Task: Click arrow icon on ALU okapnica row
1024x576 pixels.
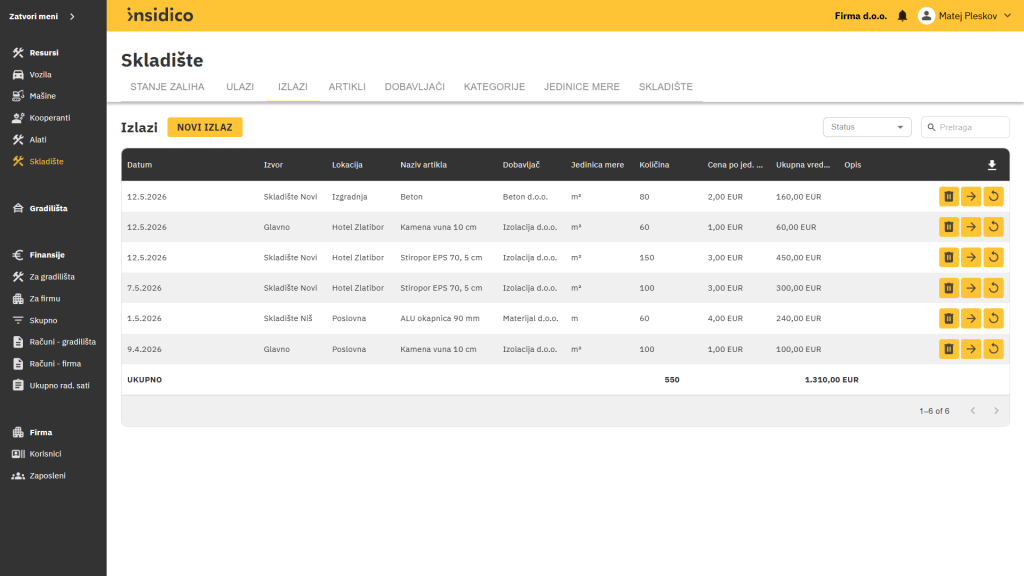Action: click(x=971, y=319)
